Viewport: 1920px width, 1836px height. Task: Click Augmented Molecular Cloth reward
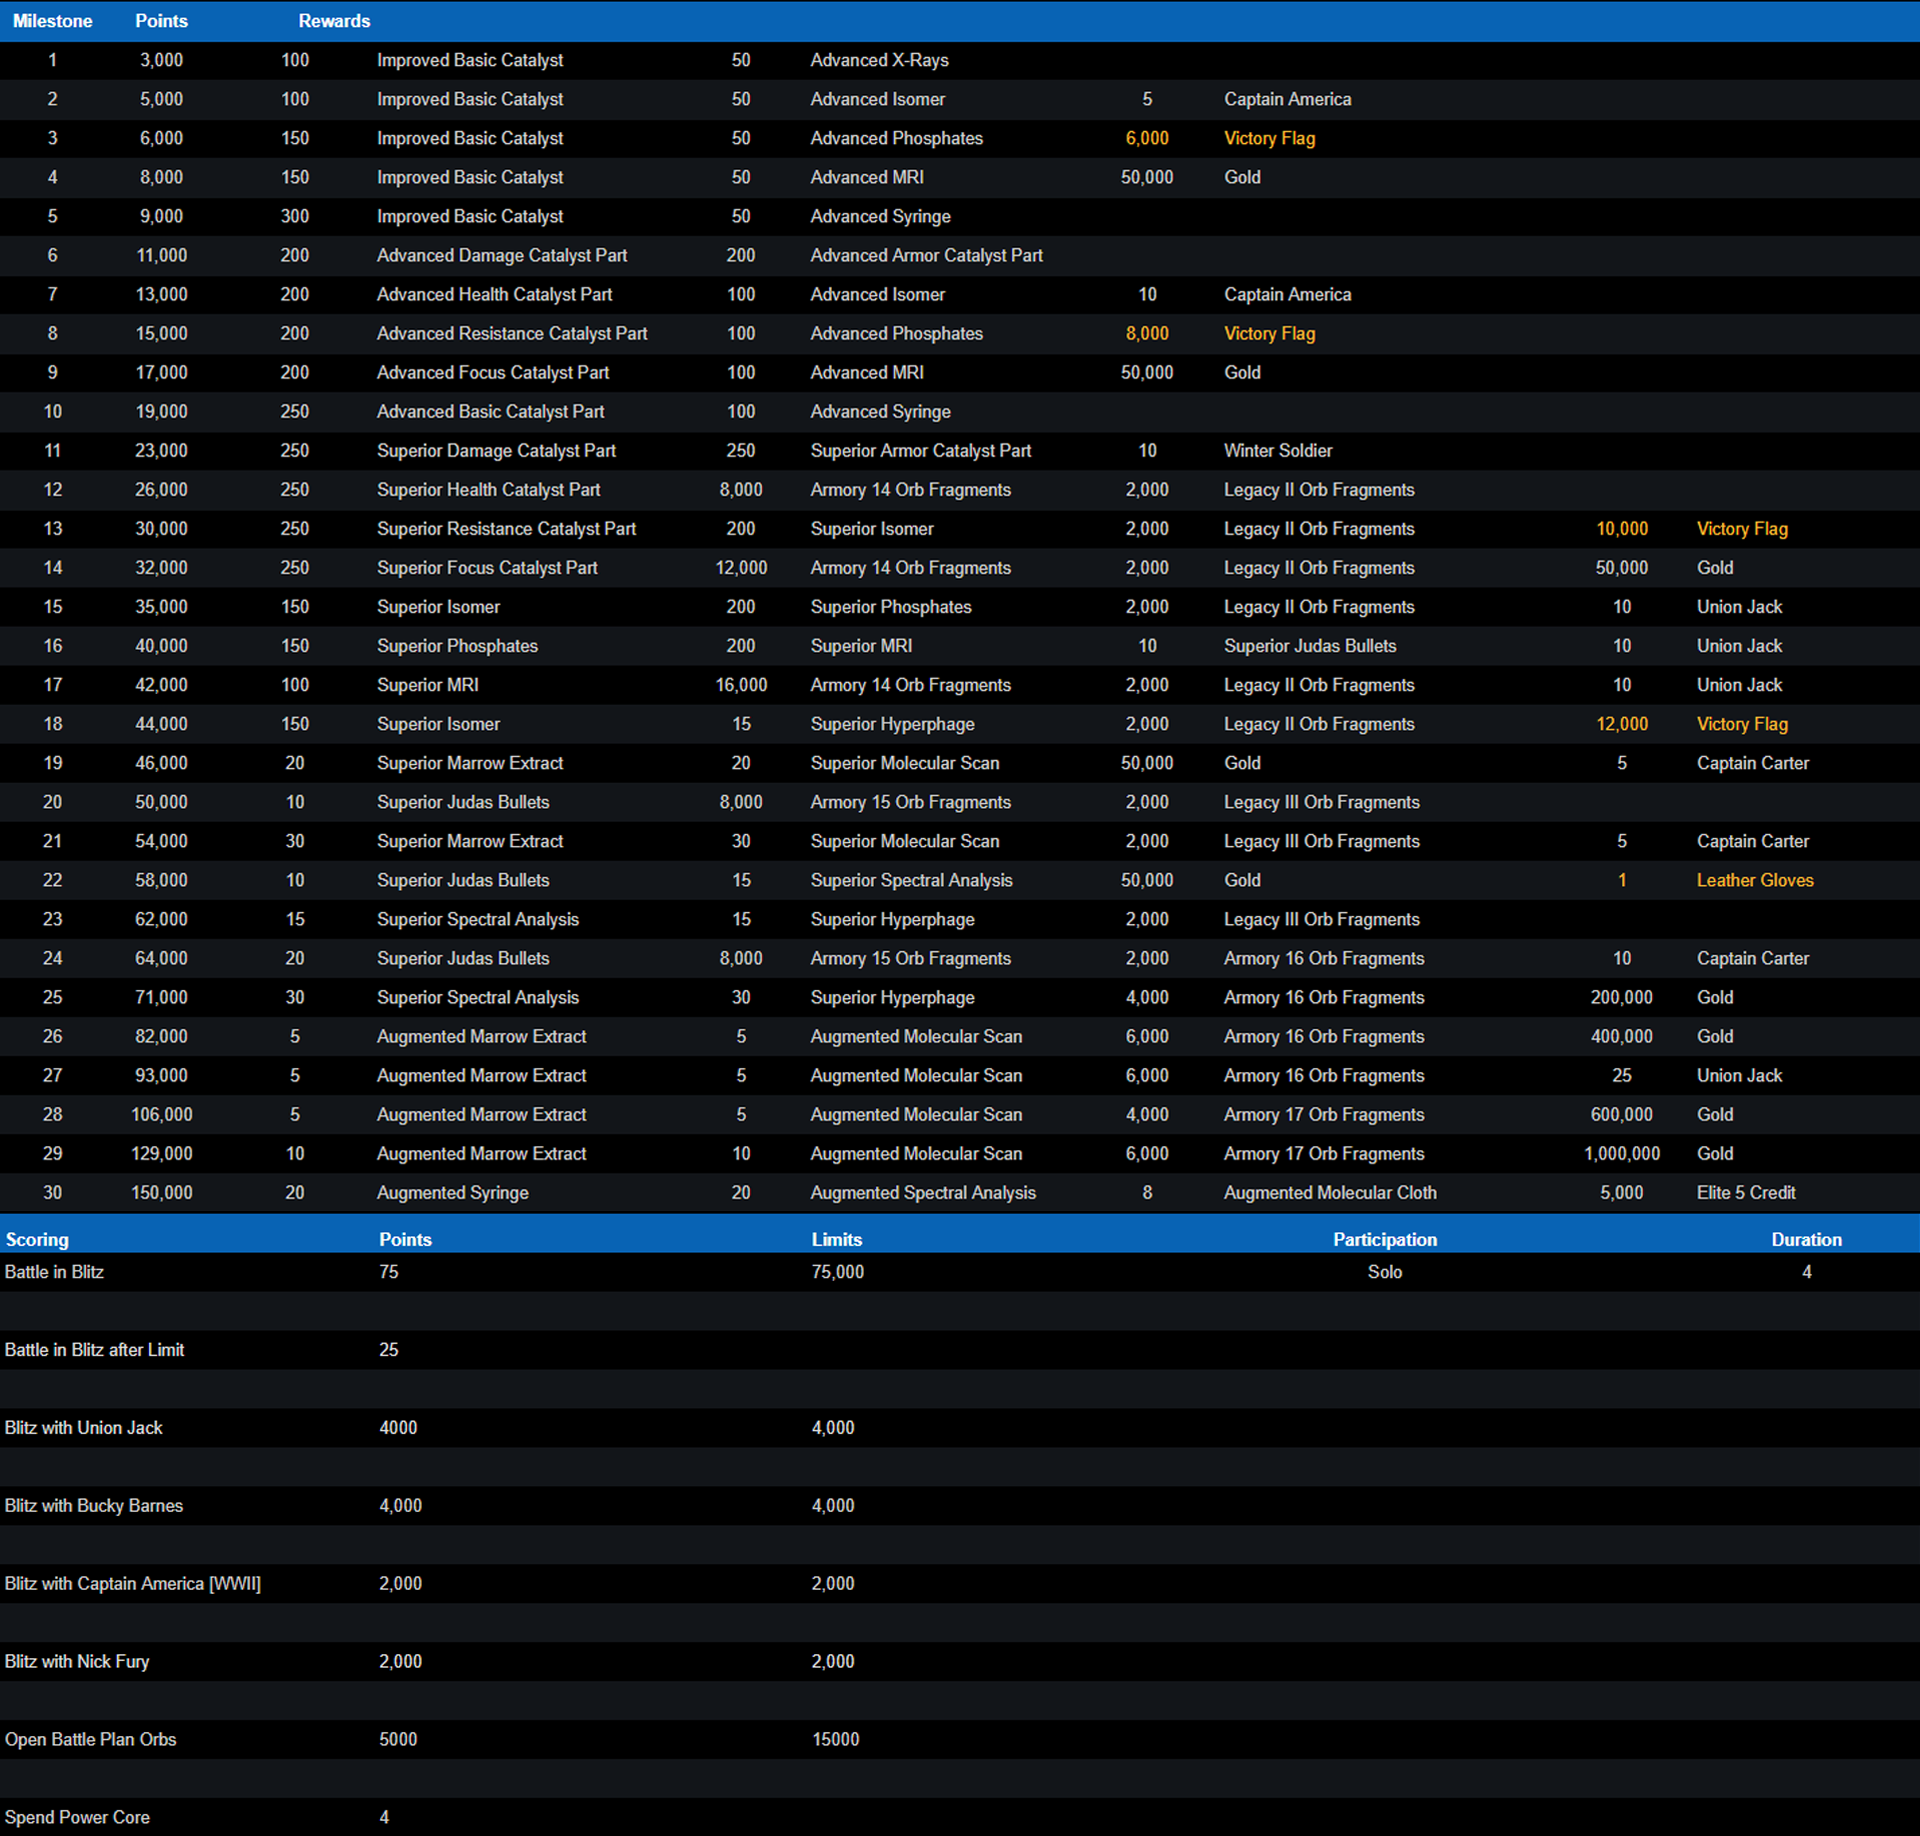pyautogui.click(x=1329, y=1192)
